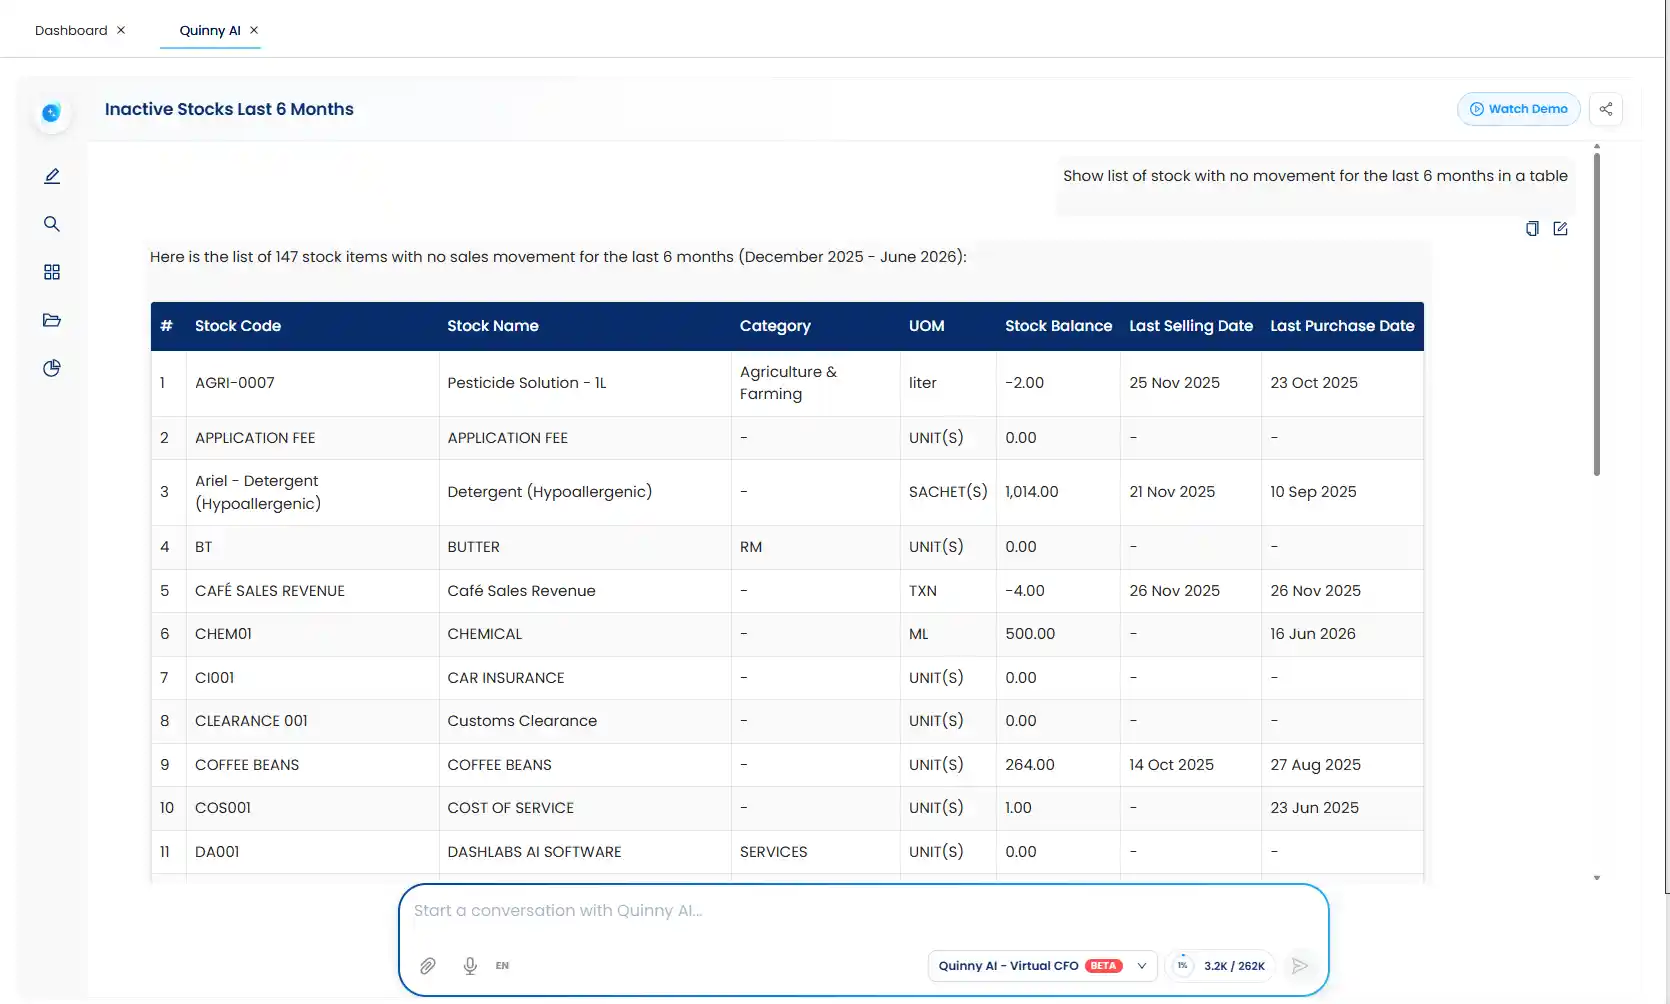Open the folder icon in sidebar

click(x=52, y=320)
